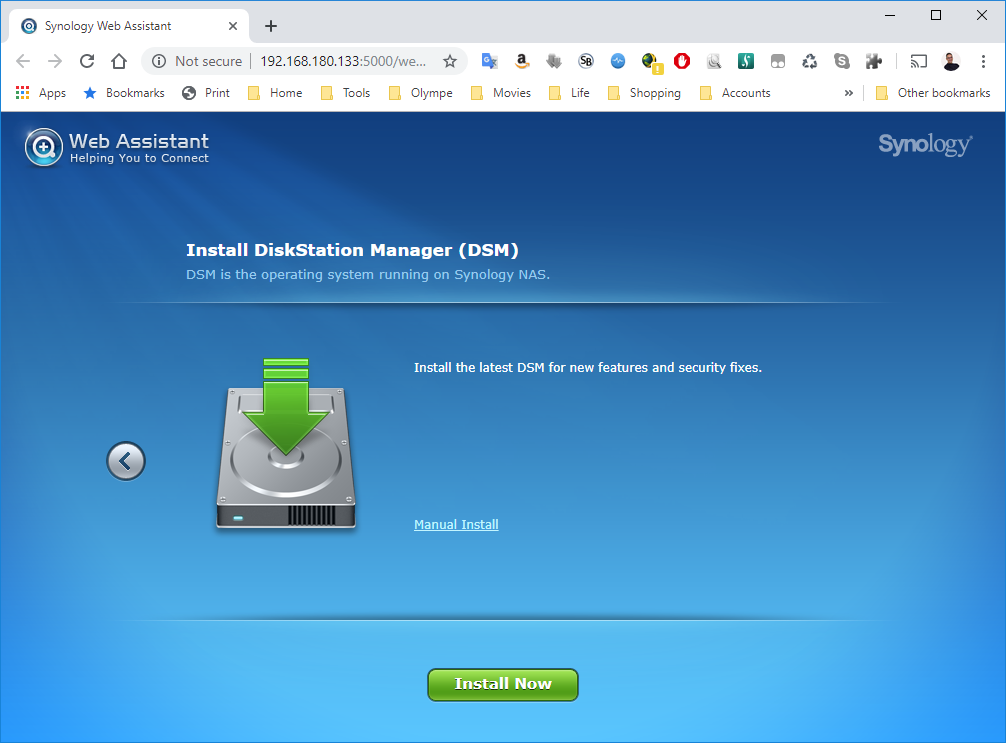Open the Google Translate extension
This screenshot has height=743, width=1006.
(490, 61)
